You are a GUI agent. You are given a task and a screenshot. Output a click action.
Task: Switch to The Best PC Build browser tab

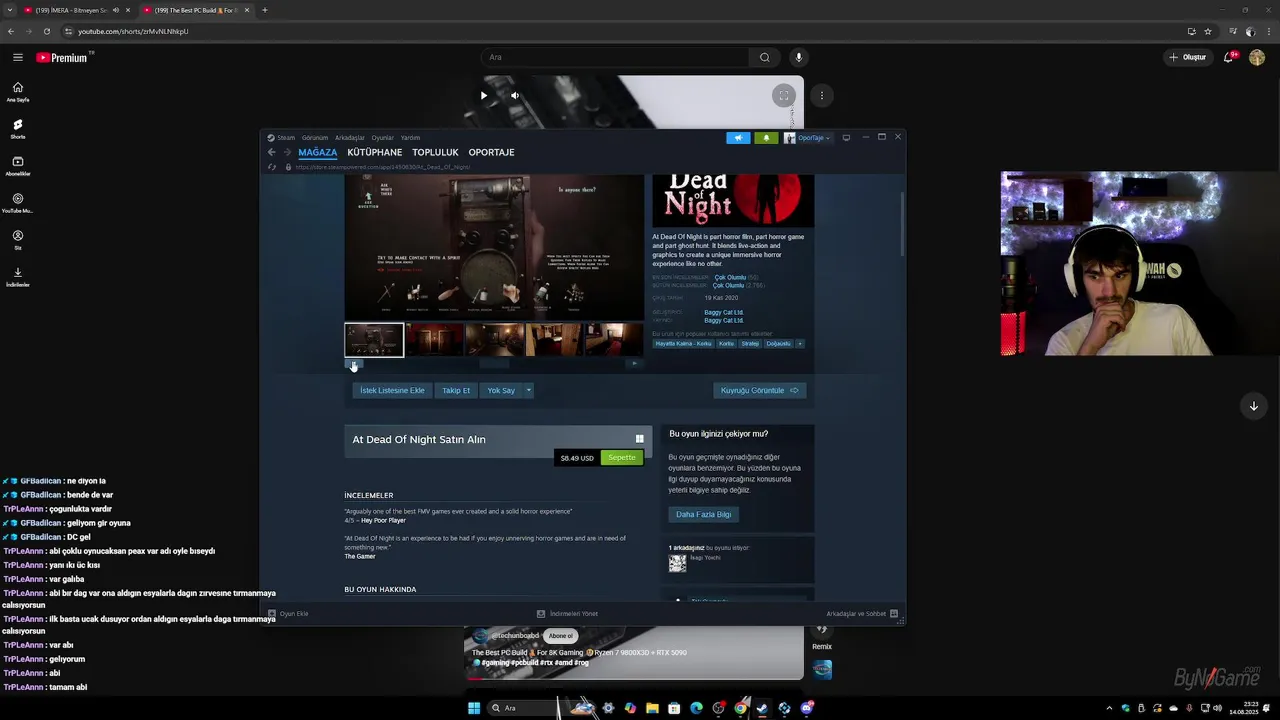point(196,10)
